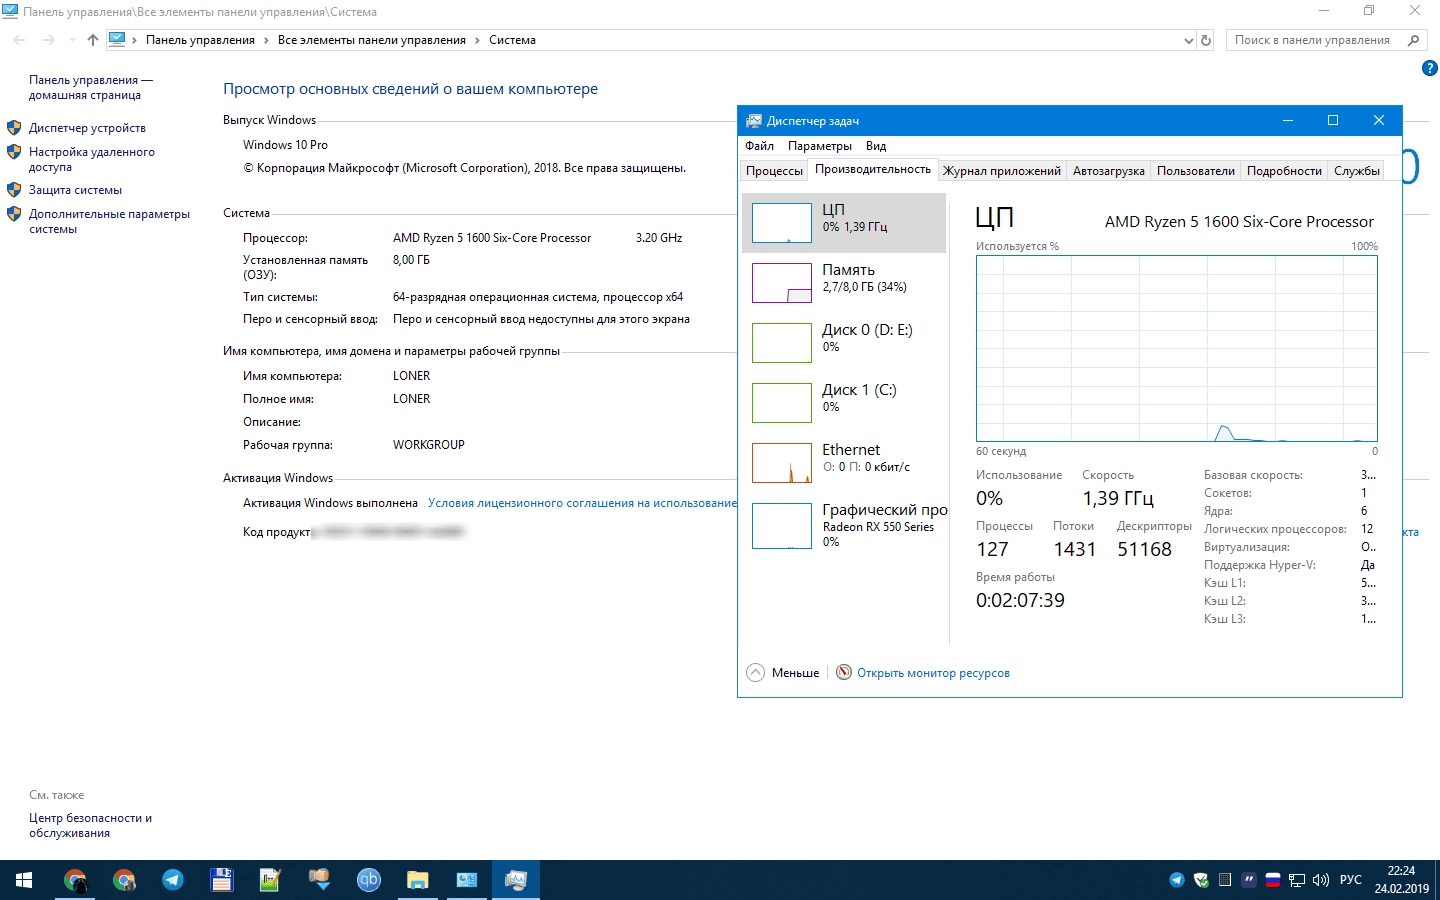The width and height of the screenshot is (1440, 900).
Task: Go up one level in Control Panel
Action: tap(93, 40)
